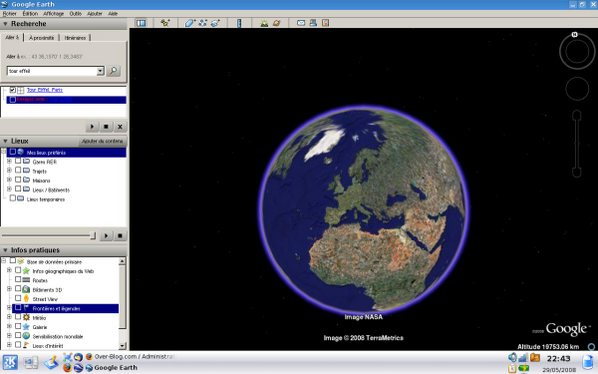The height and width of the screenshot is (374, 598).
Task: Click the Add Placemark pushpin icon
Action: tap(165, 23)
